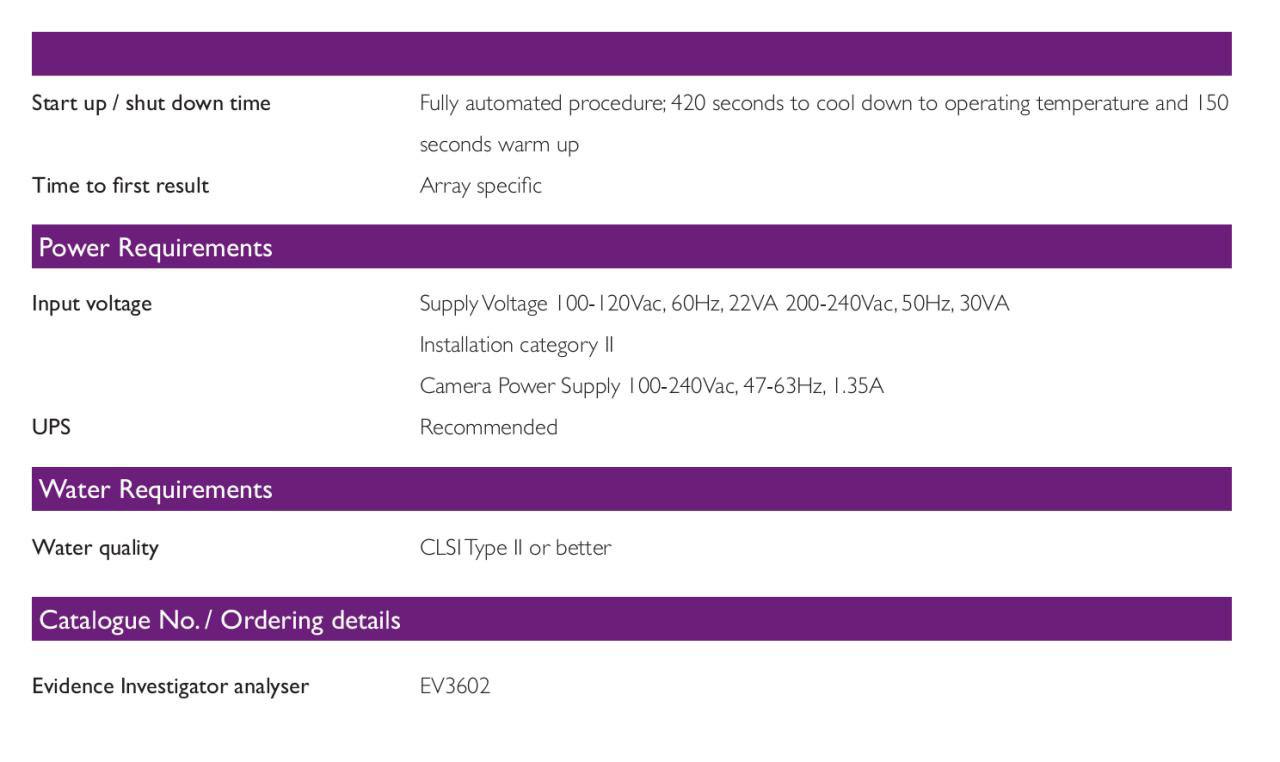This screenshot has height=762, width=1280.
Task: Click the "22VA 200-240Vac, 50Hz, 30VA" text portion
Action: (868, 303)
